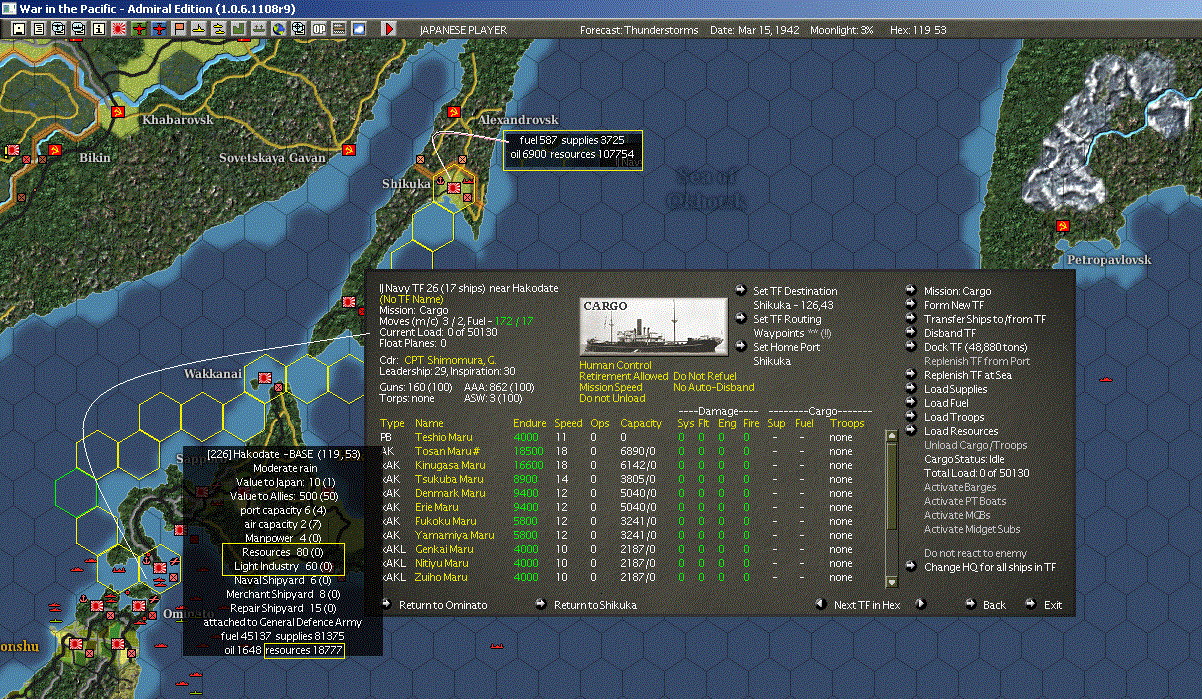1202x699 pixels.
Task: Click the red end turn arrow
Action: click(x=390, y=29)
